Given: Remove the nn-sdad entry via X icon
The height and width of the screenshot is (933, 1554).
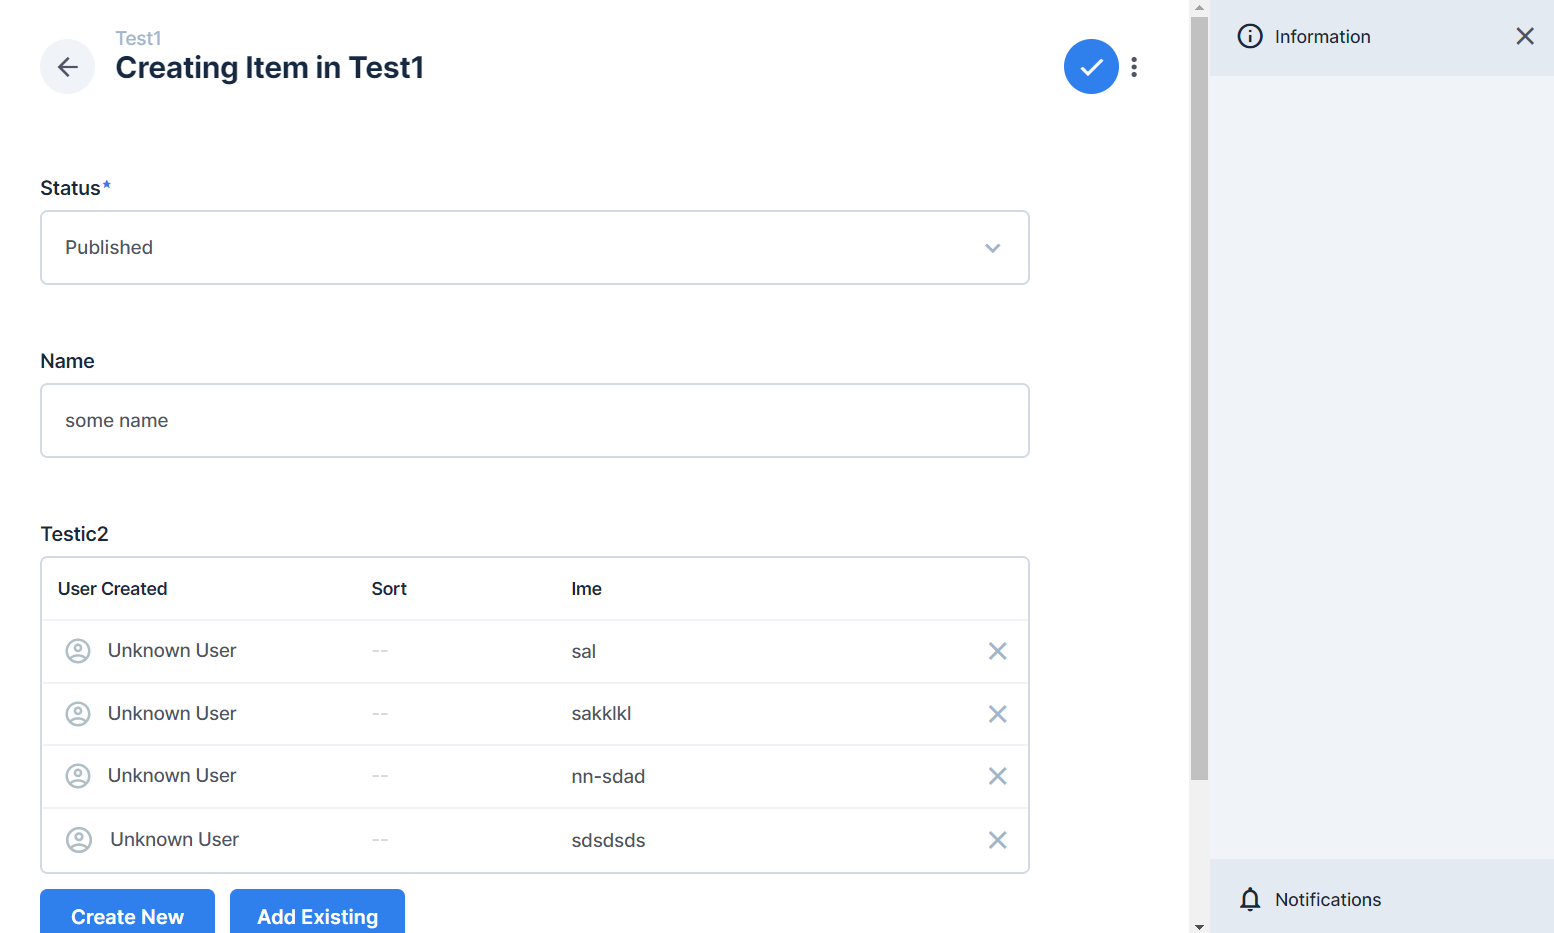Looking at the screenshot, I should (997, 775).
